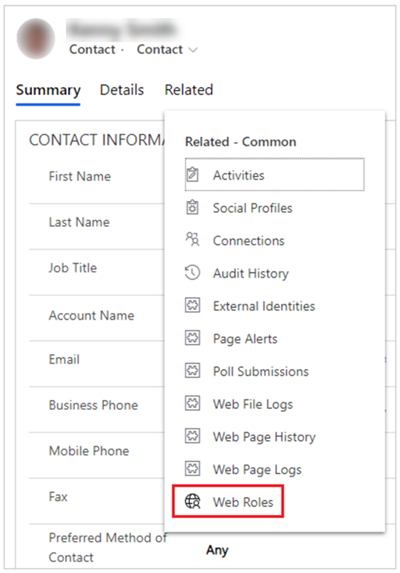
Task: Click the Activities clipboard icon
Action: 193,175
